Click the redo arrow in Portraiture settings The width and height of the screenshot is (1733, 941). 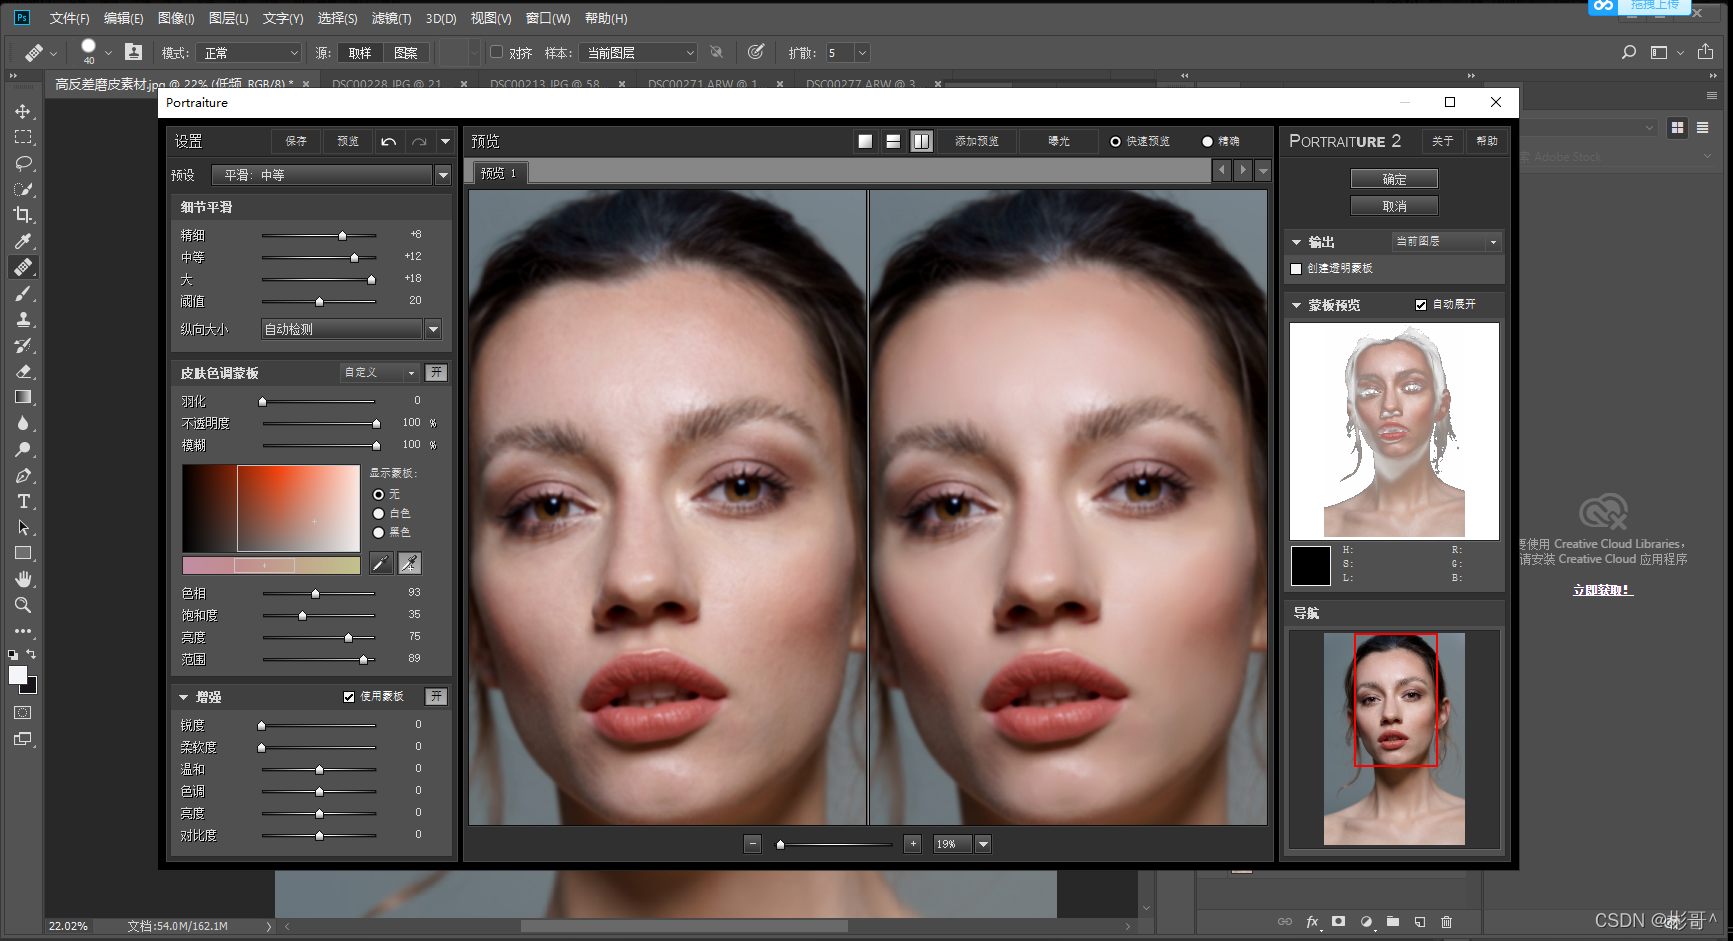point(419,141)
